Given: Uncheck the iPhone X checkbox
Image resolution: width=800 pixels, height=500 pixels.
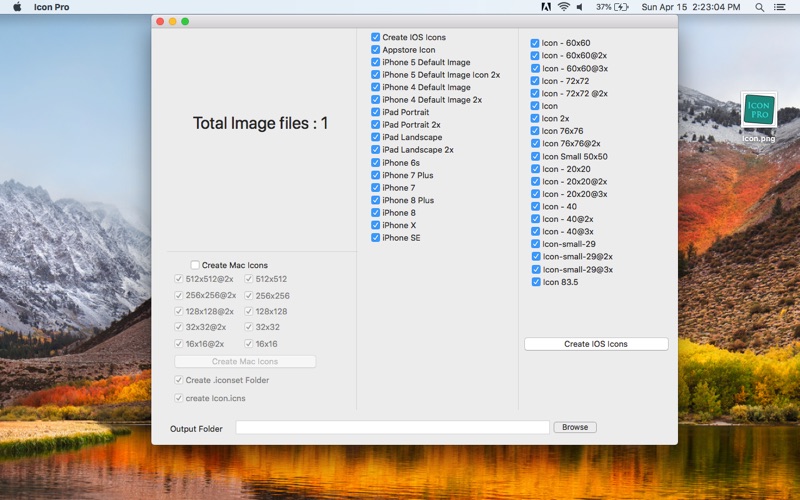Looking at the screenshot, I should (x=376, y=225).
